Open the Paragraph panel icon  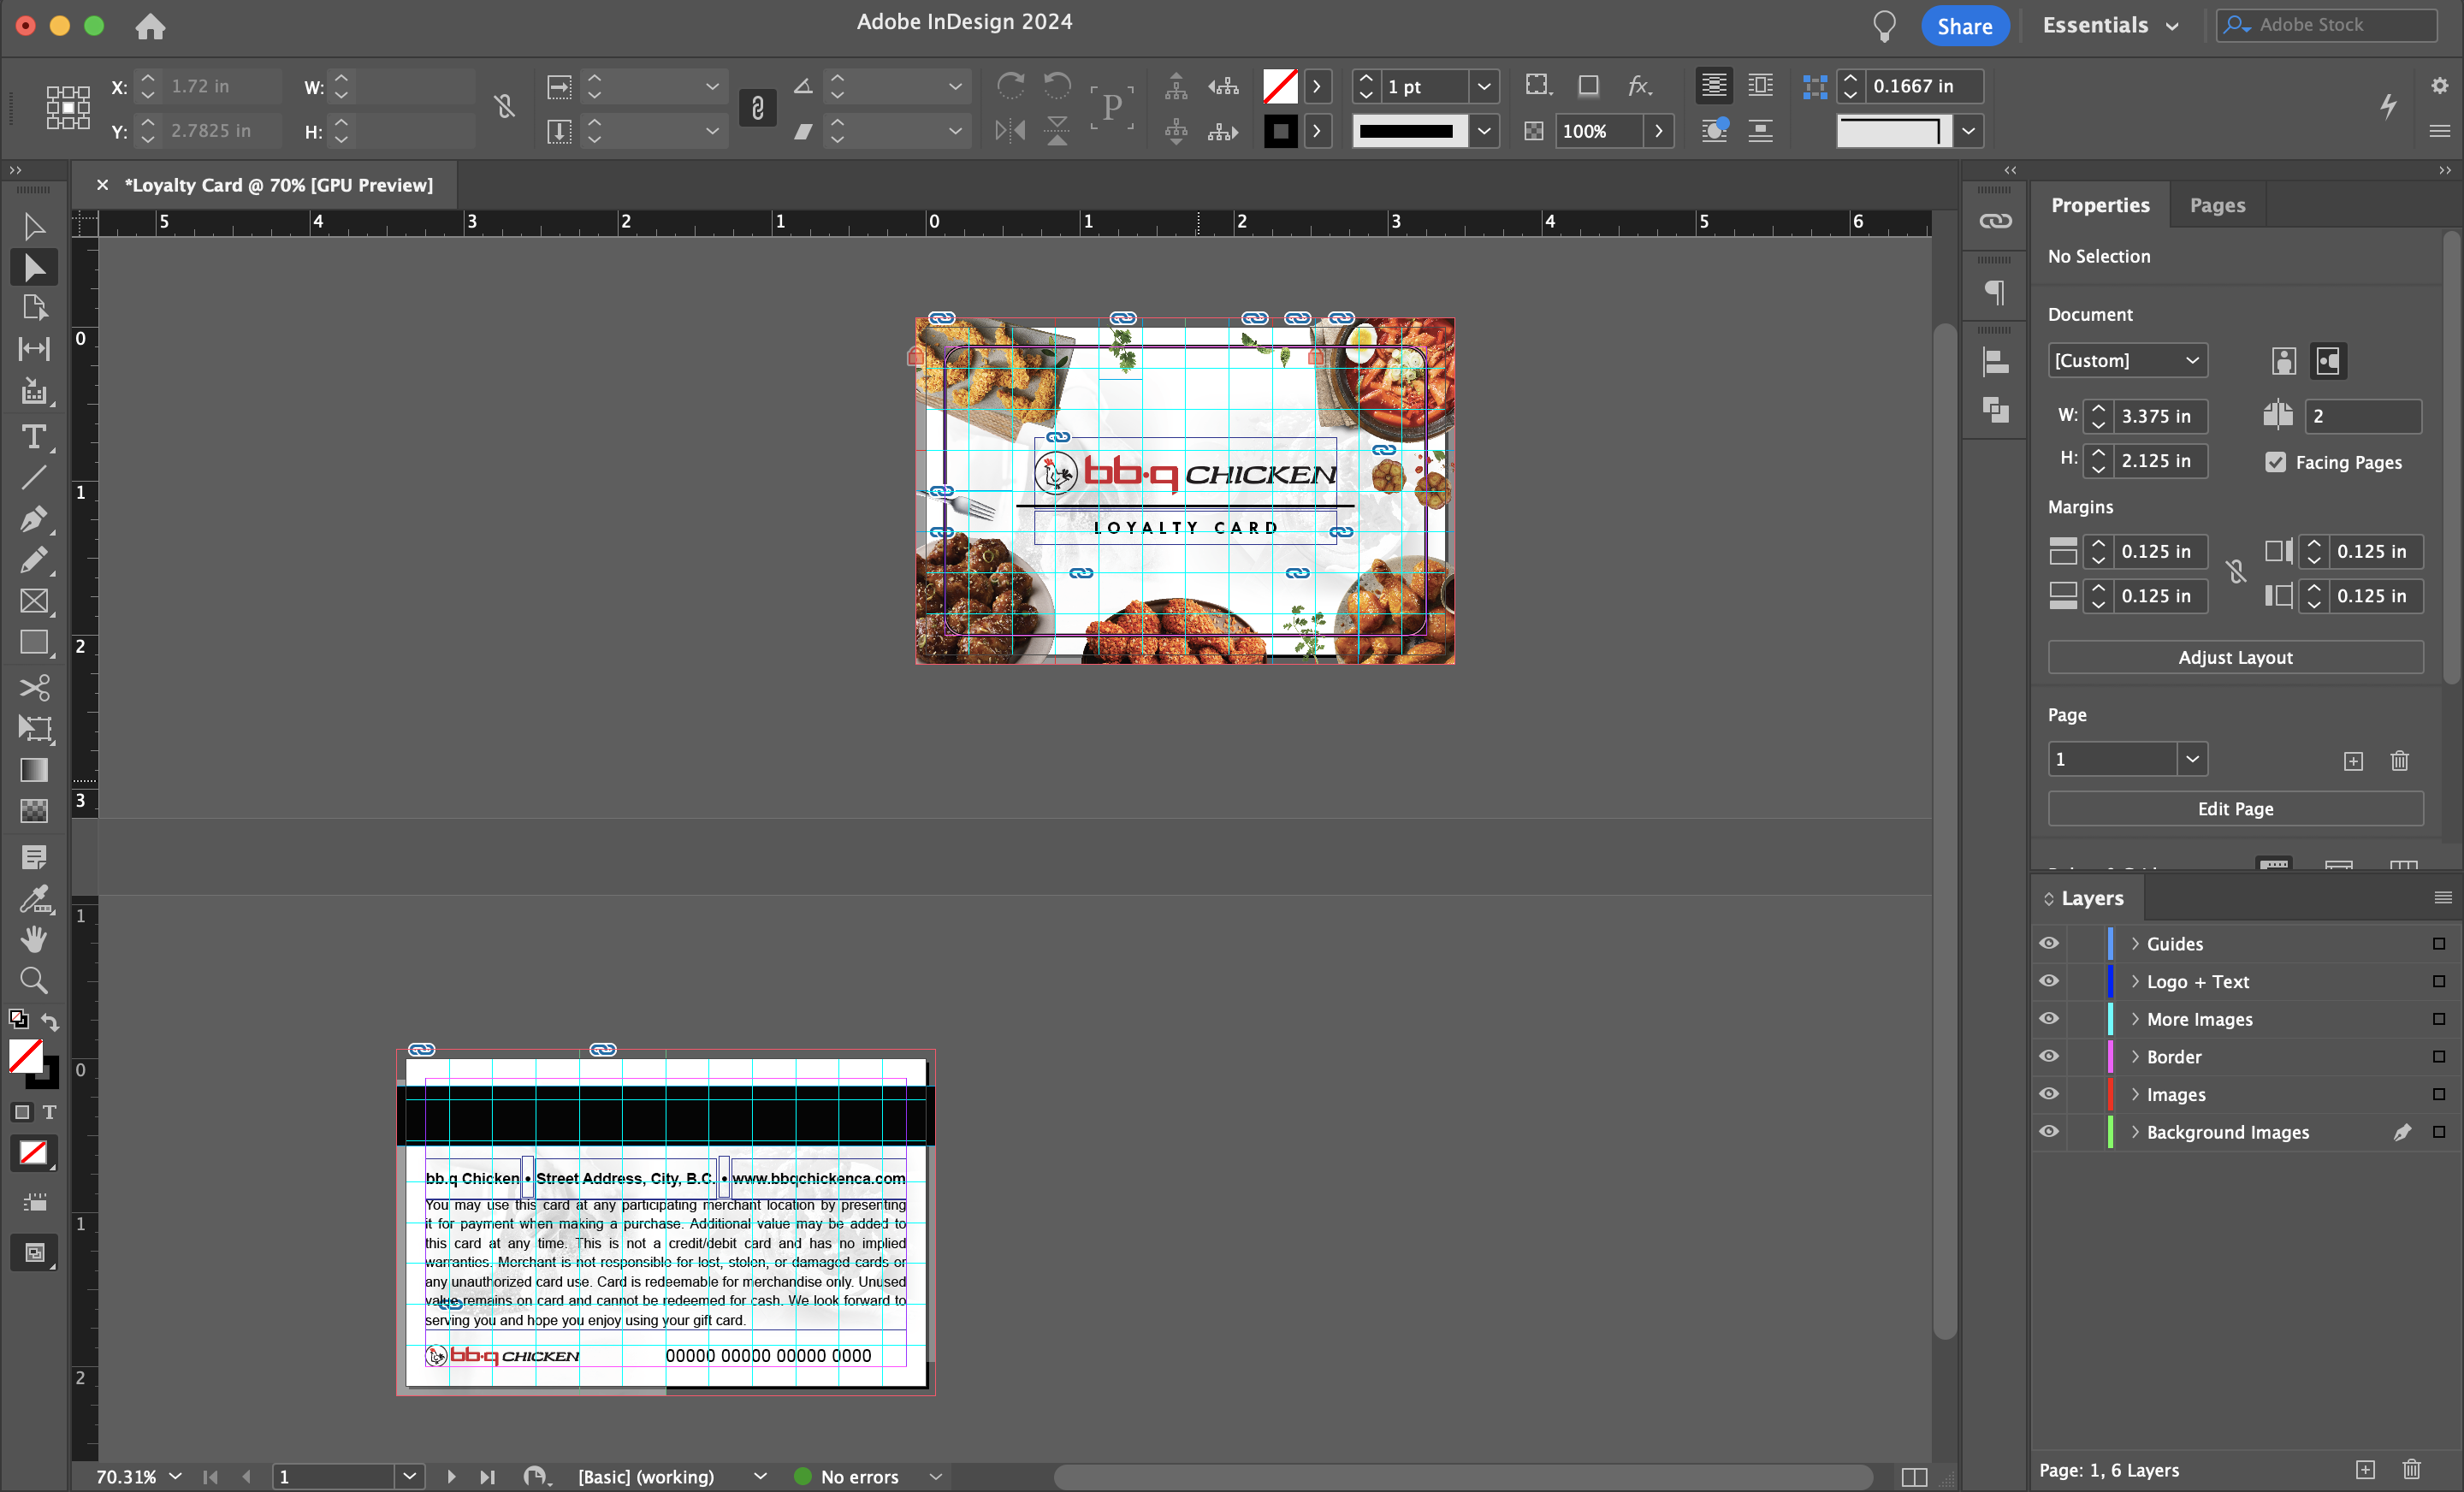1995,292
